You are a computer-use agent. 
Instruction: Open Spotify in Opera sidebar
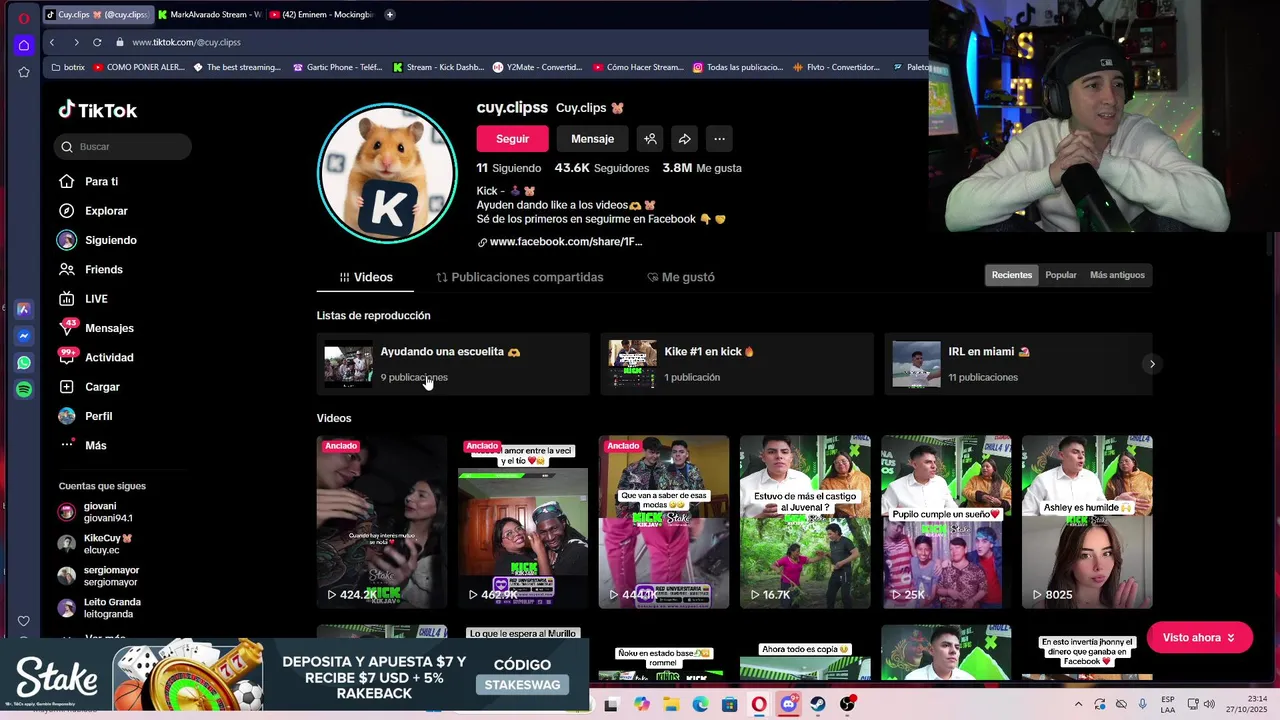[x=24, y=390]
